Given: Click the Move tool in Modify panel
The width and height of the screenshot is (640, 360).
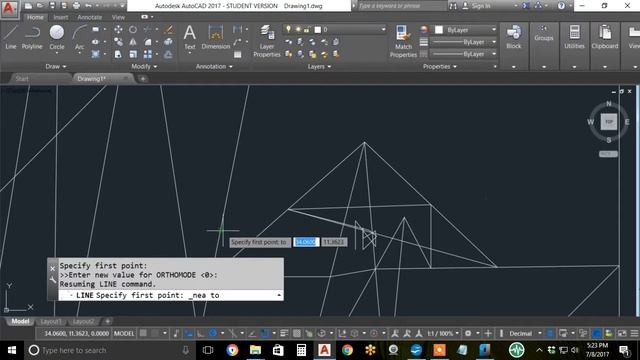Looking at the screenshot, I should point(118,29).
